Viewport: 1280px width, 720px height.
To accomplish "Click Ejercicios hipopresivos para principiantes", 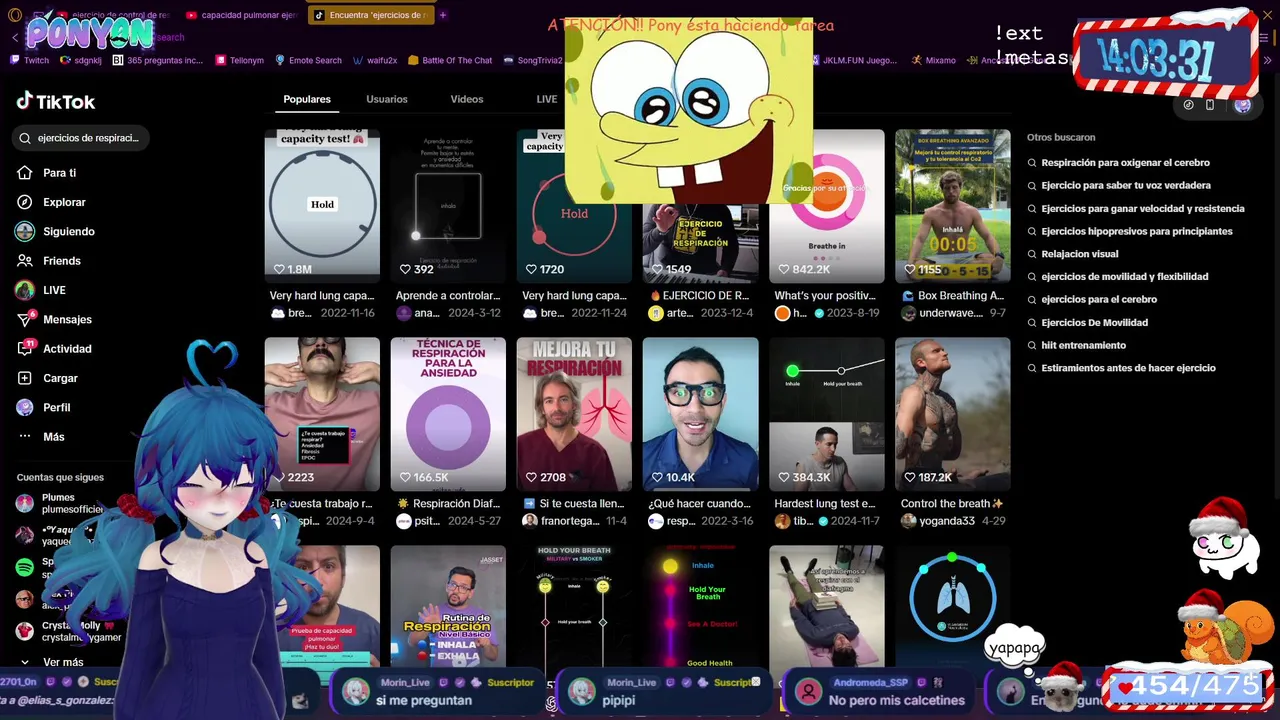I will [1137, 231].
